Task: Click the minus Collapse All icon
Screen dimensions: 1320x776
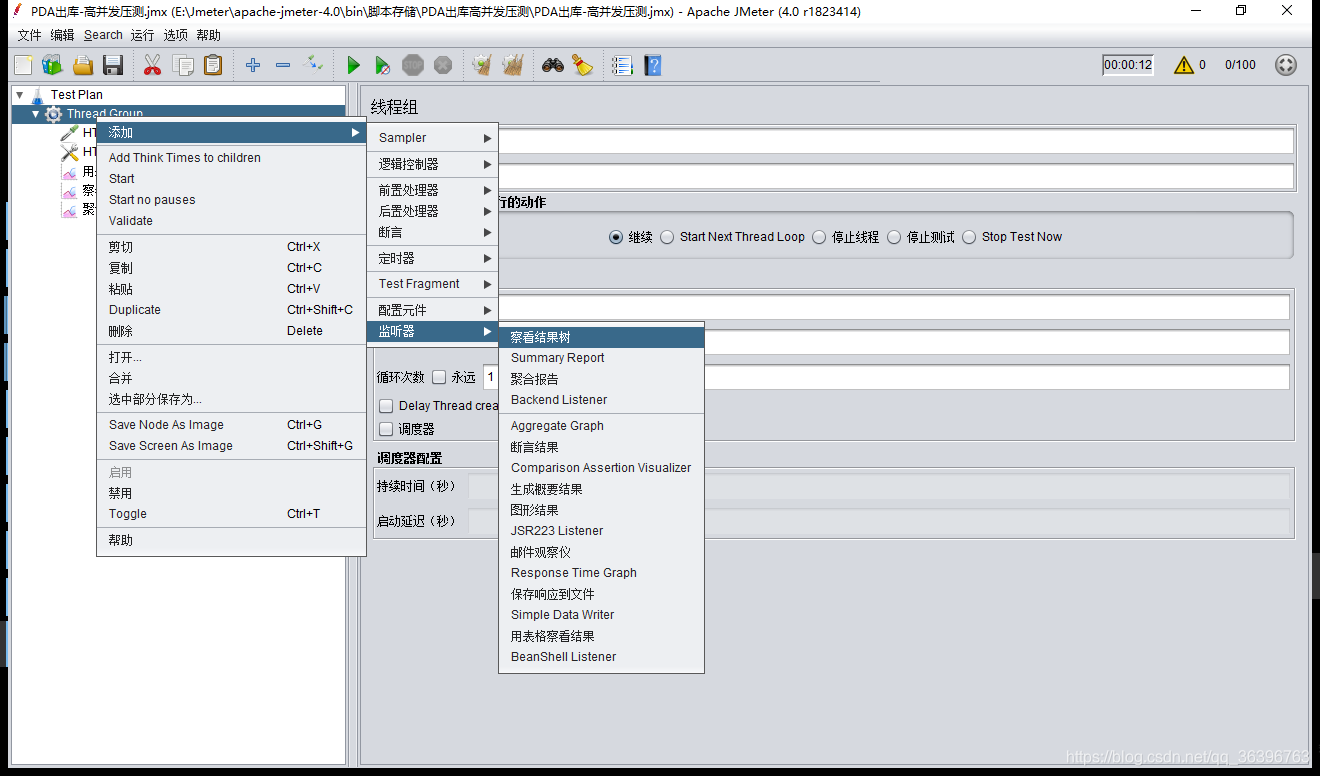Action: point(283,66)
